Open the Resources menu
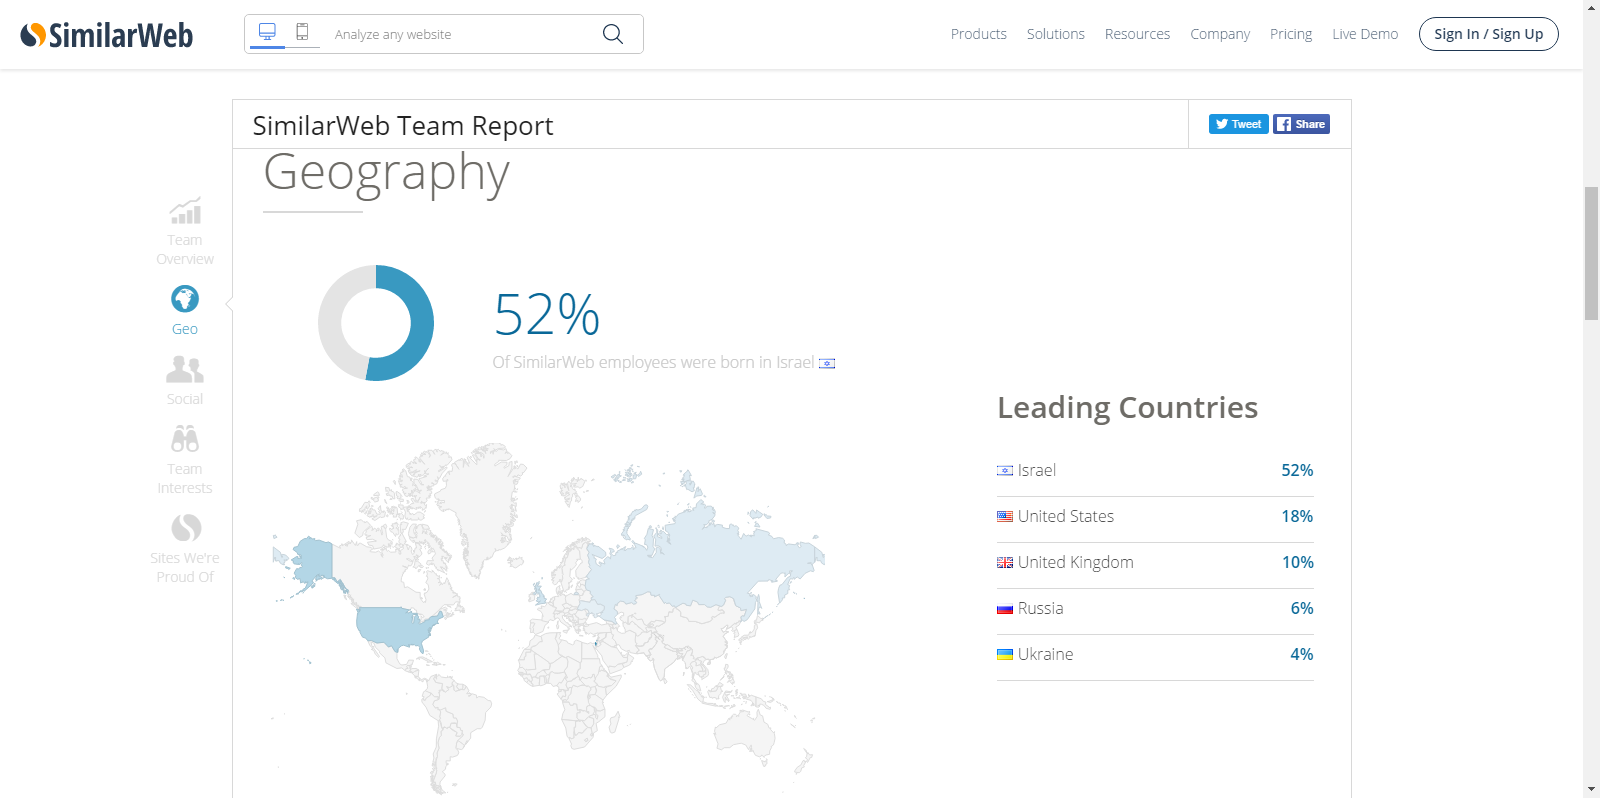1600x798 pixels. point(1137,34)
